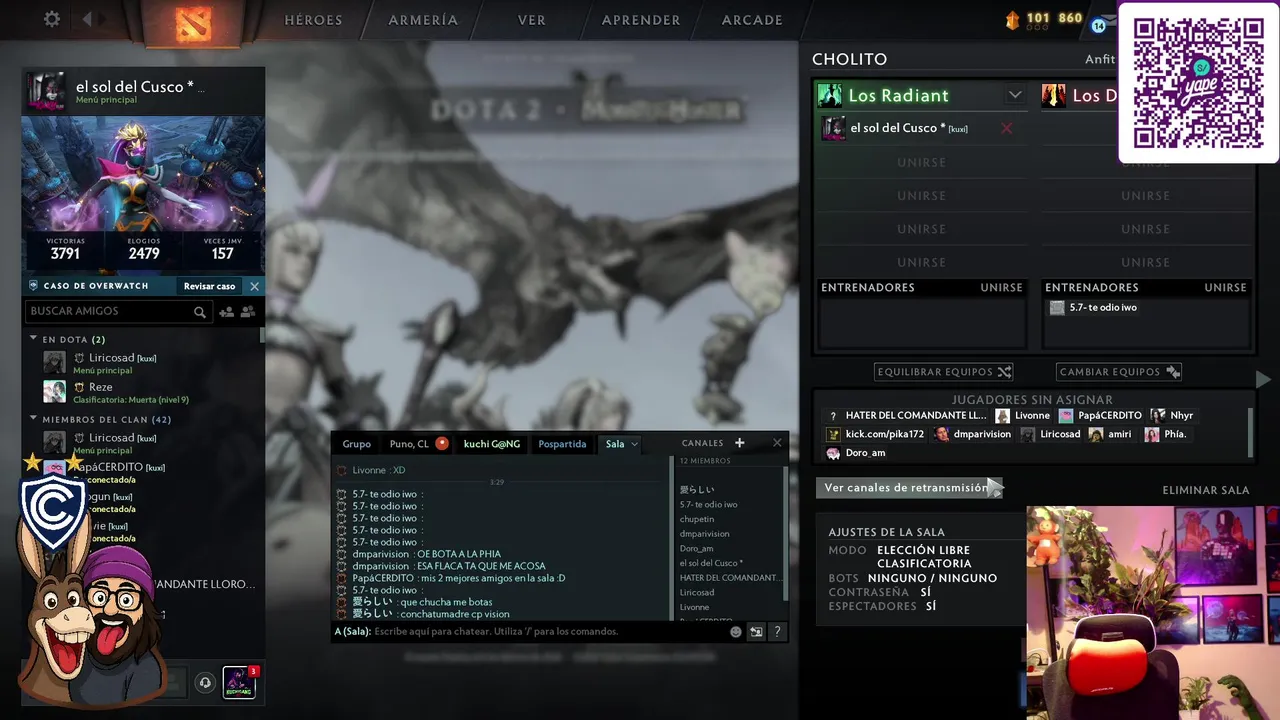The height and width of the screenshot is (720, 1280).
Task: Click the orange shard currency icon
Action: pos(1012,19)
